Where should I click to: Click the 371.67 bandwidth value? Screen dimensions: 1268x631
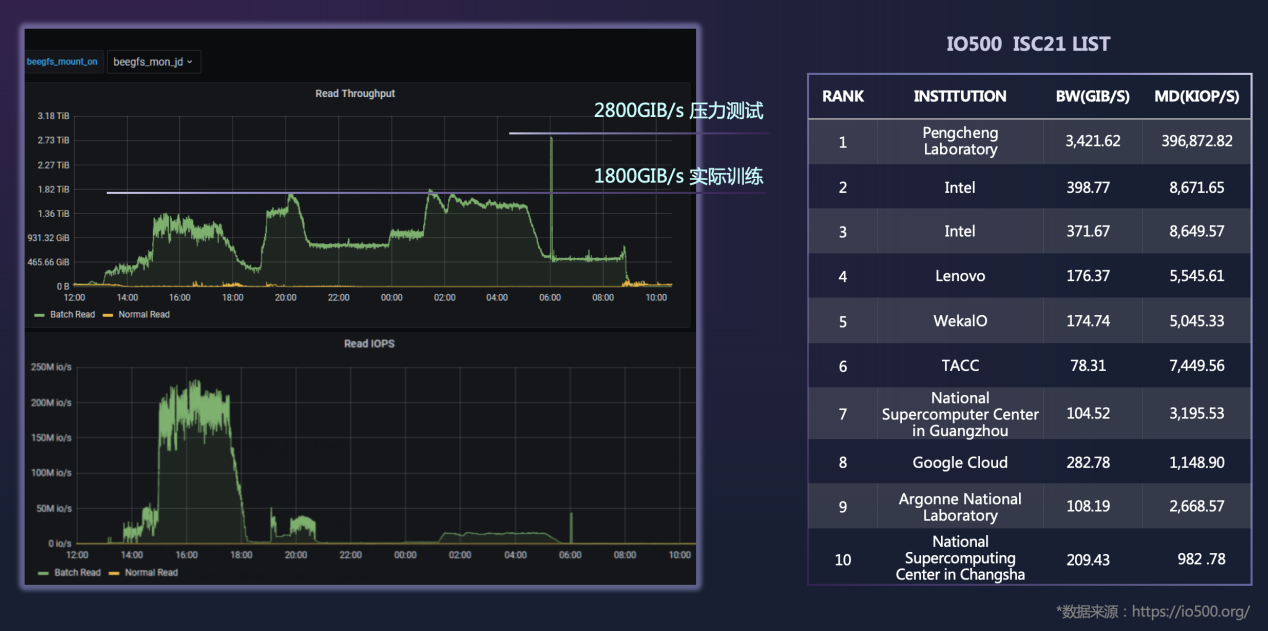tap(1088, 232)
